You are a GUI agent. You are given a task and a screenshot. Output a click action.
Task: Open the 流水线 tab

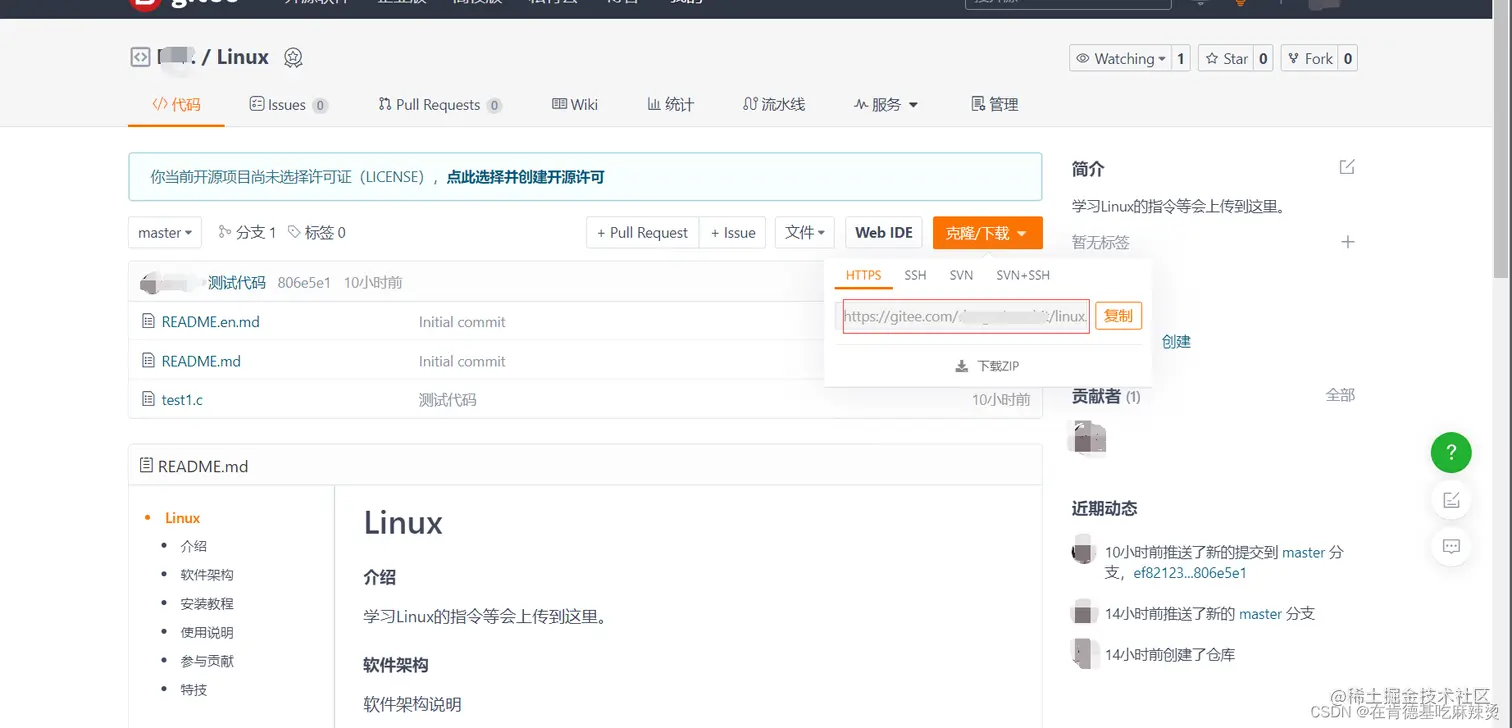774,104
